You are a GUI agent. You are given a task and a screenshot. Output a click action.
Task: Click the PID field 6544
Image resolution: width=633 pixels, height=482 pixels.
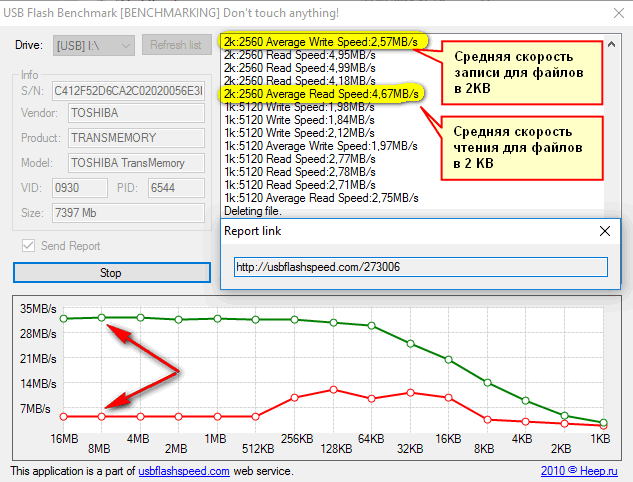point(176,188)
